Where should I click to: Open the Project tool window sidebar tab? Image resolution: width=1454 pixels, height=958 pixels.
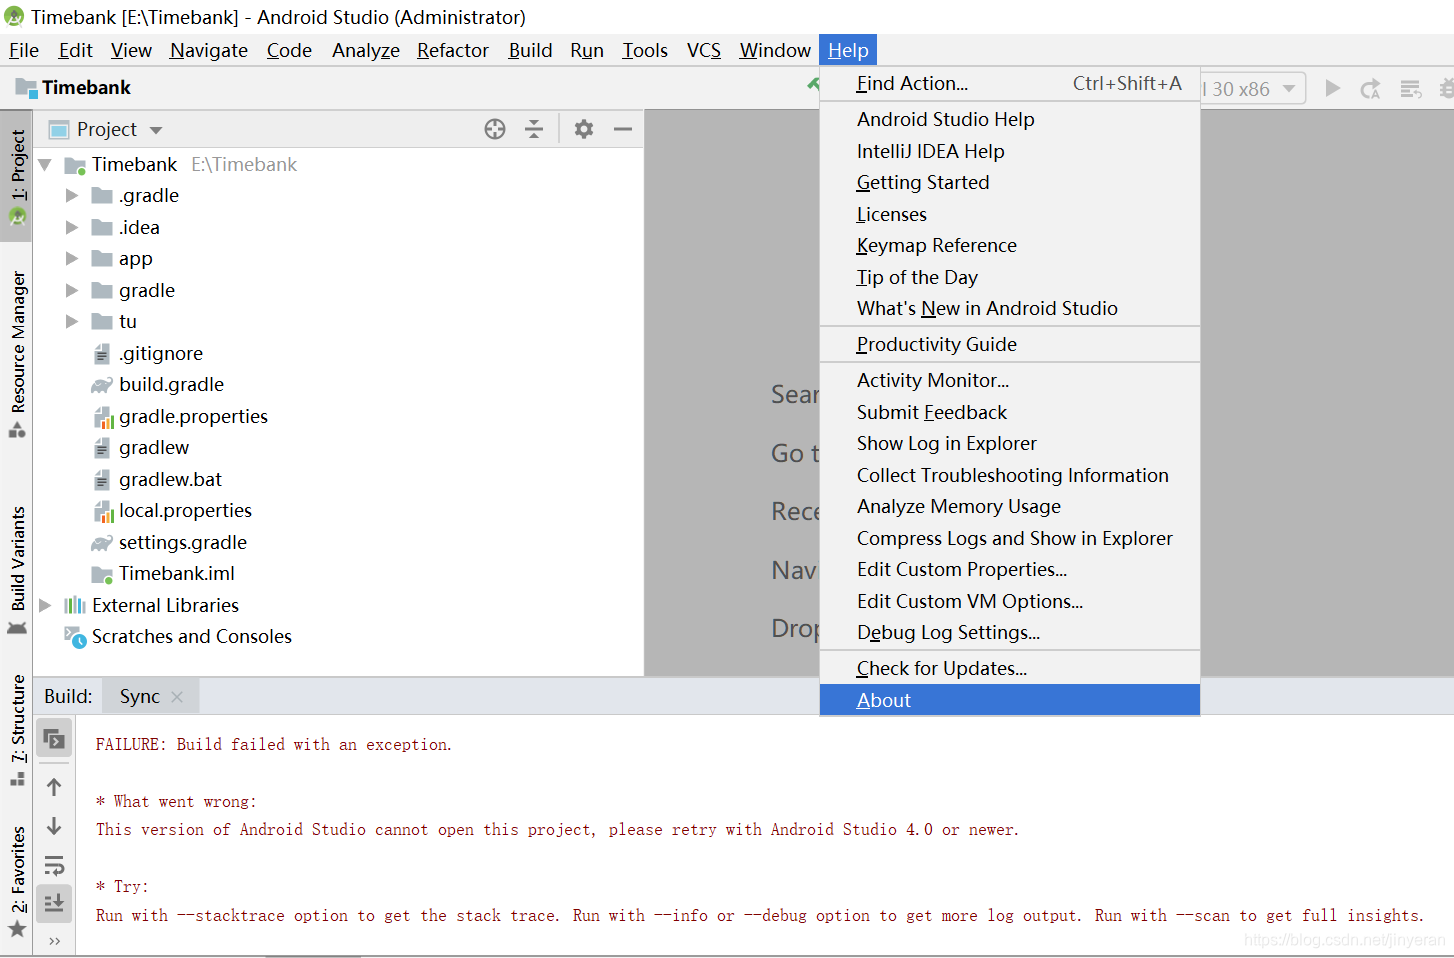(17, 176)
